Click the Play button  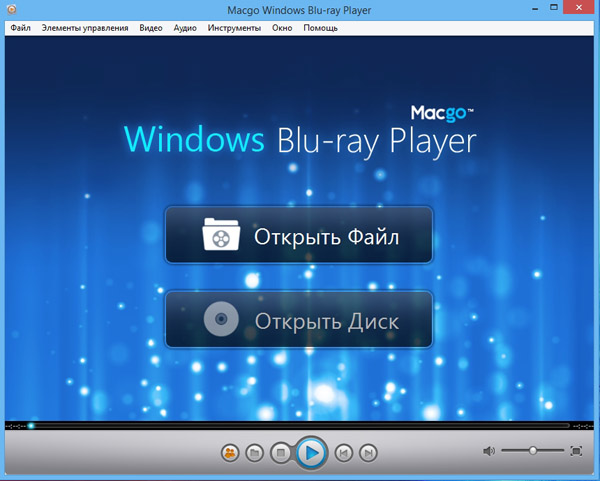click(x=312, y=453)
